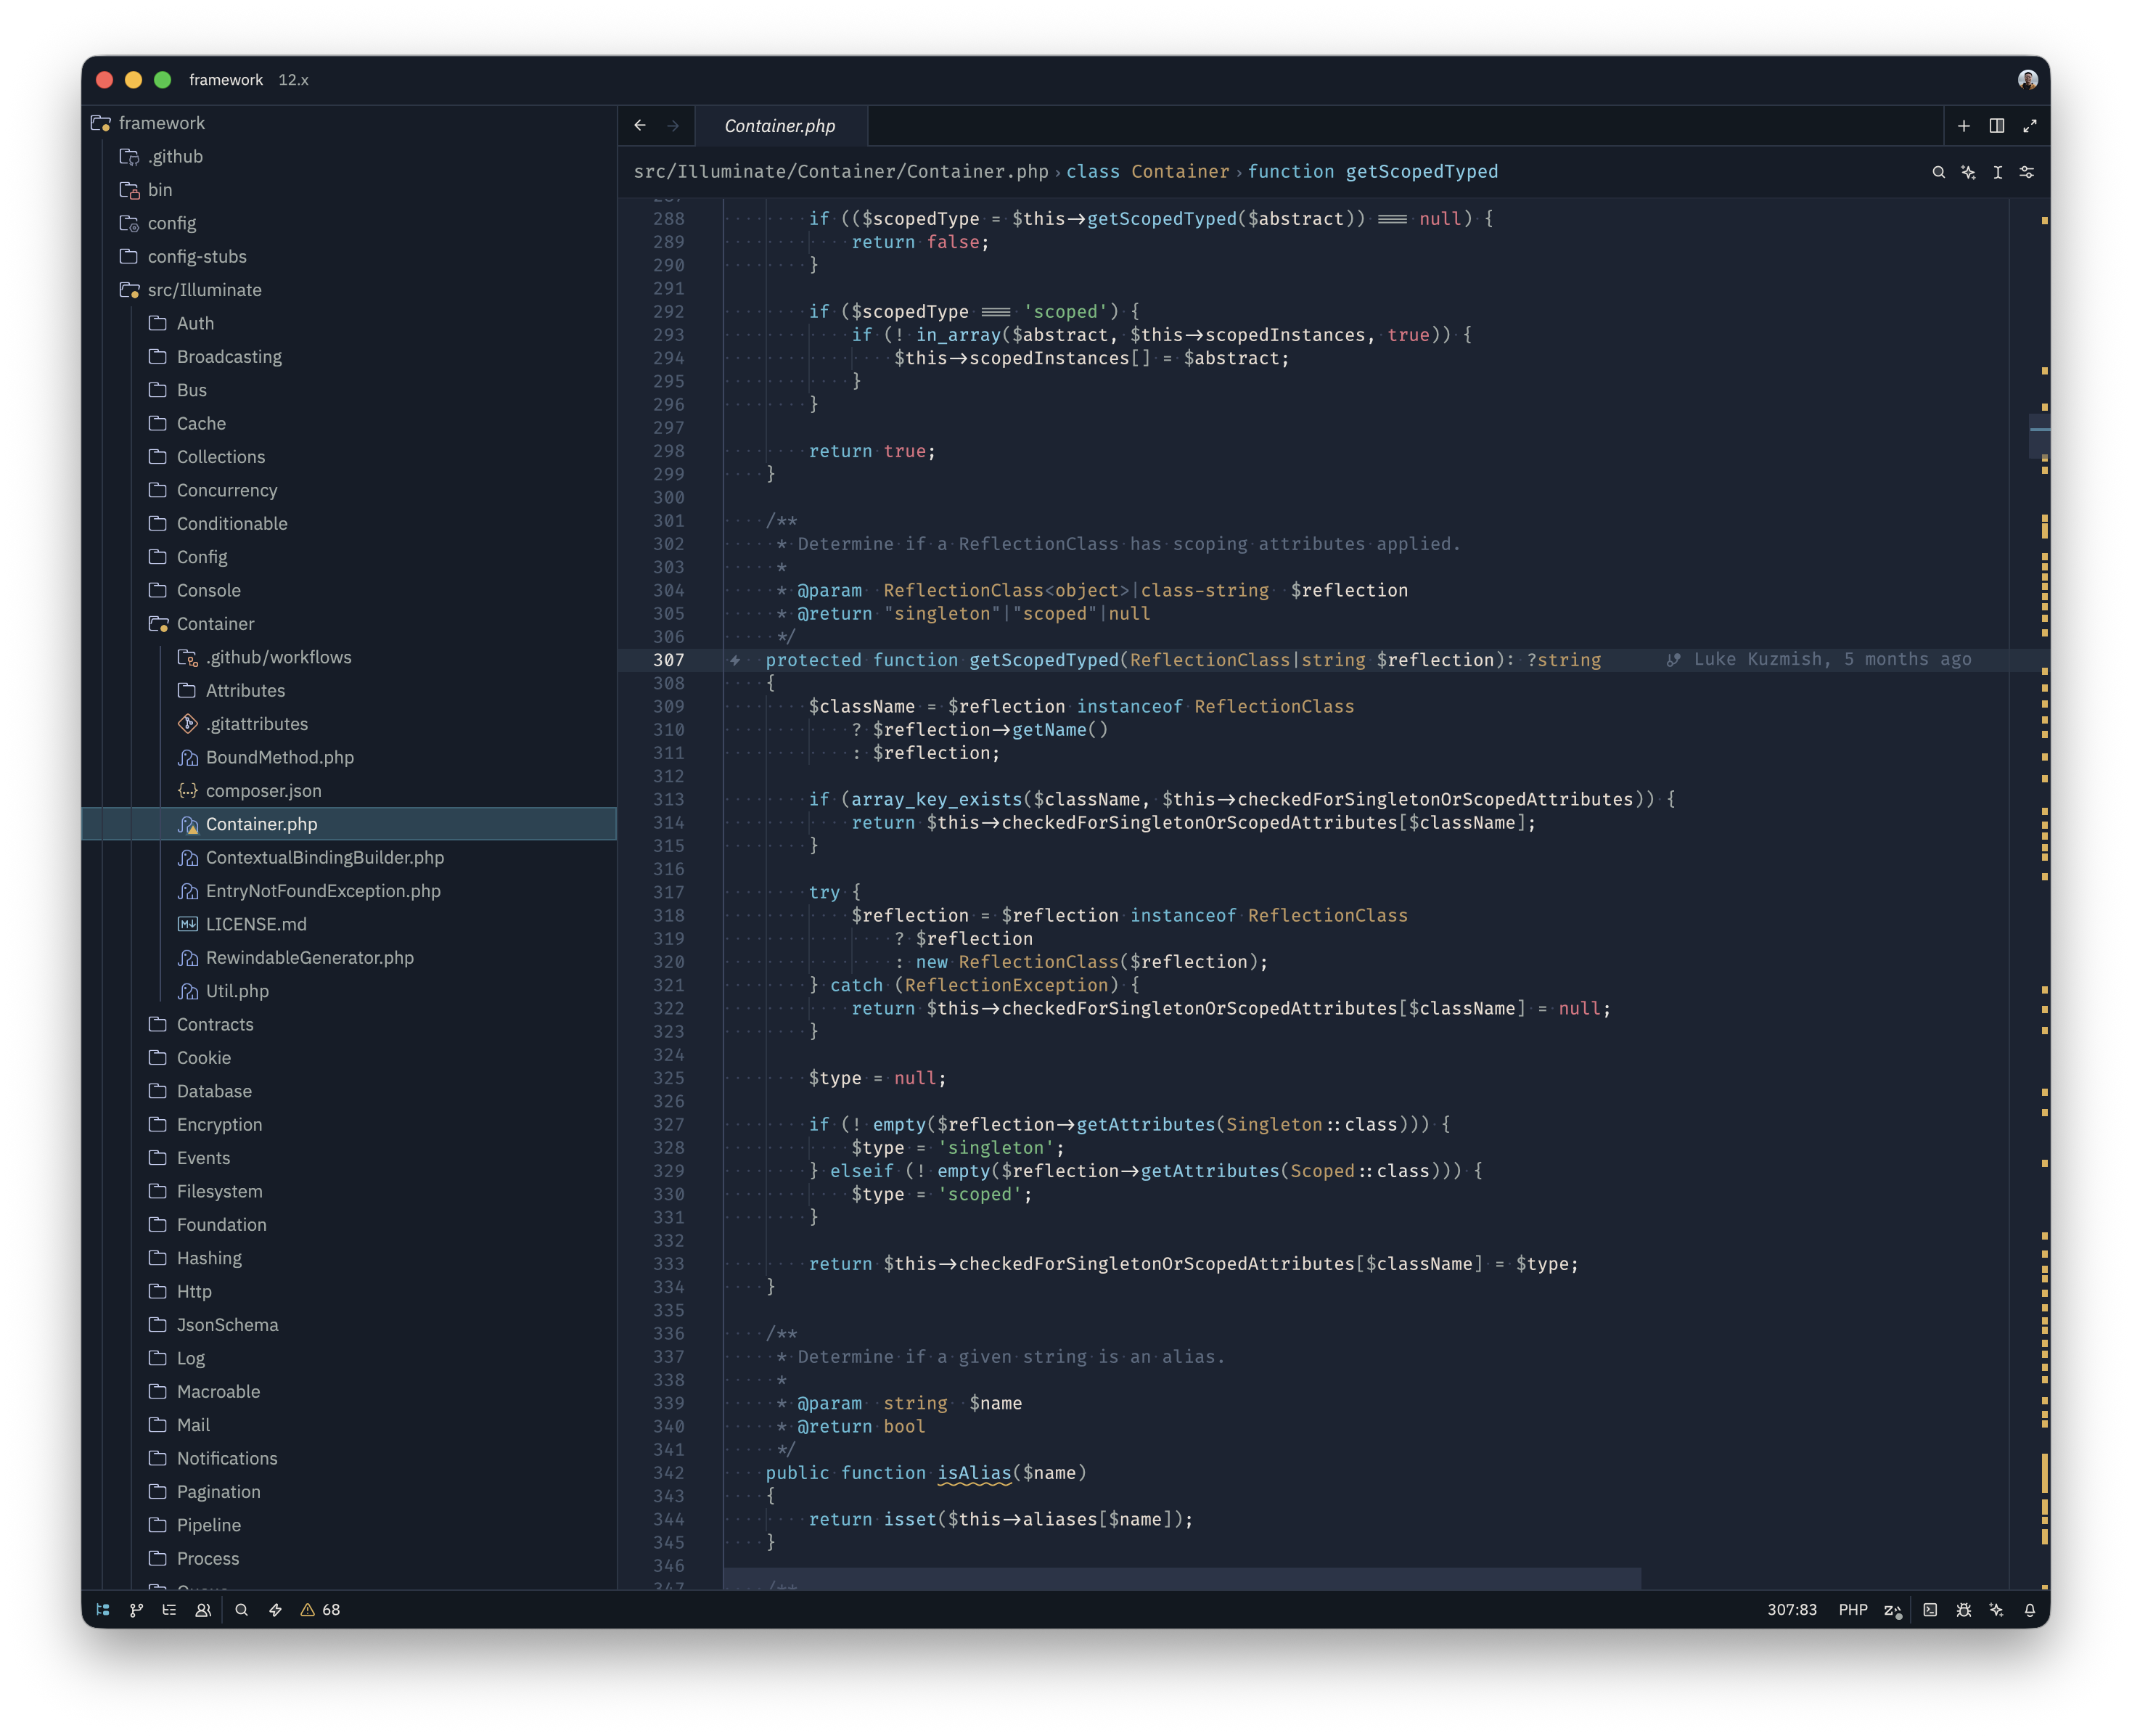The height and width of the screenshot is (1736, 2132).
Task: Open the debugger bug icon
Action: [x=1963, y=1610]
